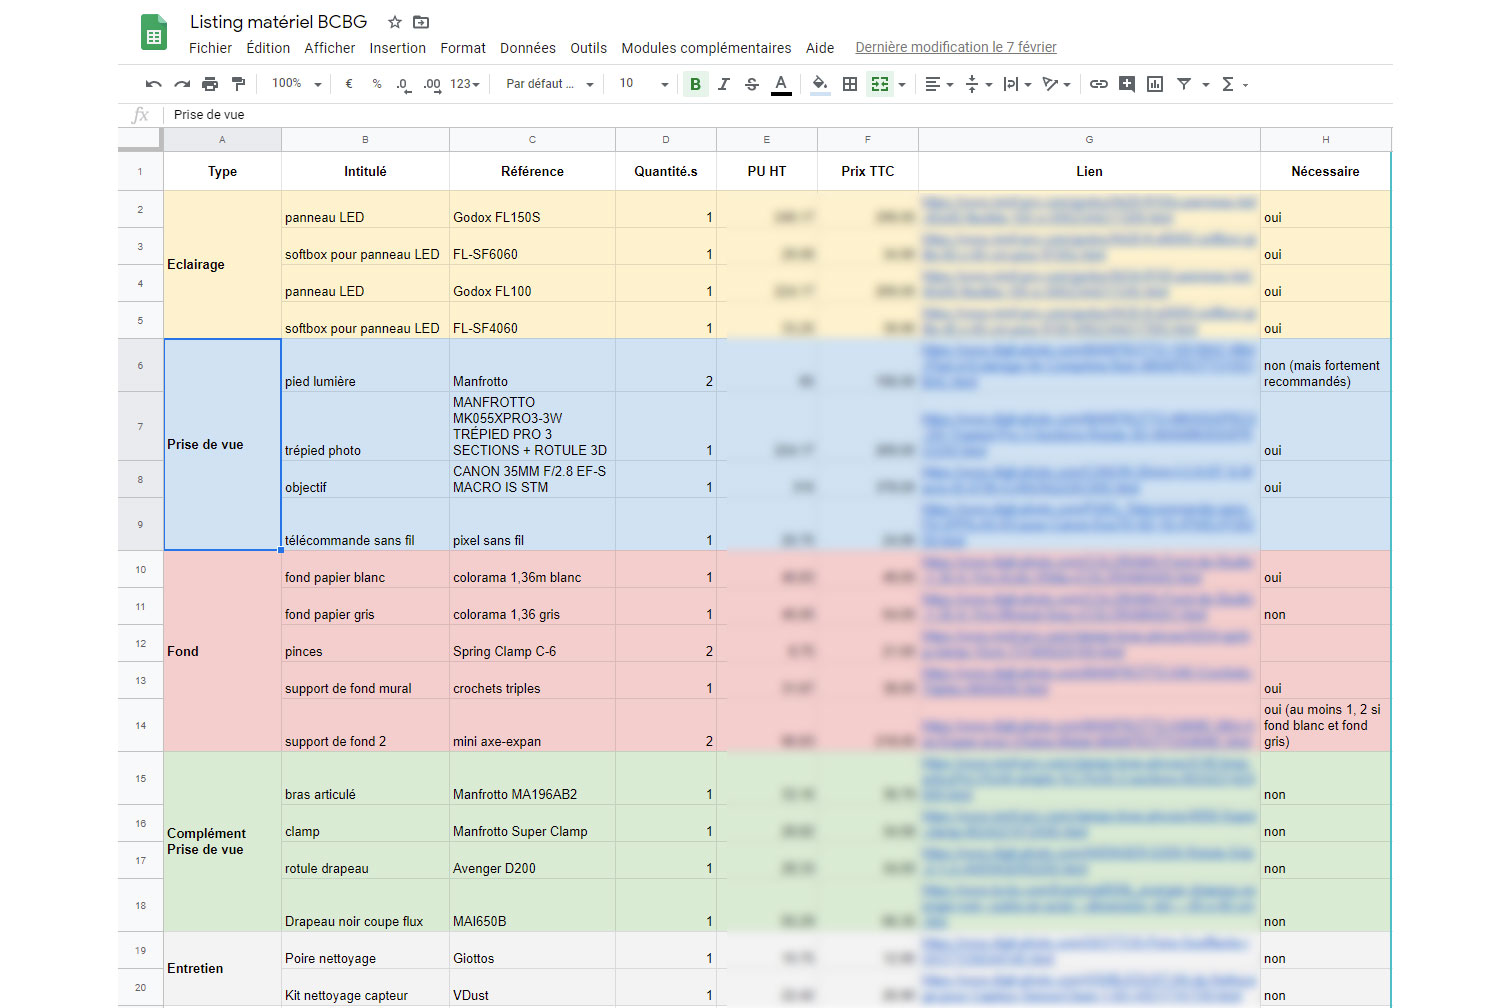Open the Format menu

click(x=463, y=48)
